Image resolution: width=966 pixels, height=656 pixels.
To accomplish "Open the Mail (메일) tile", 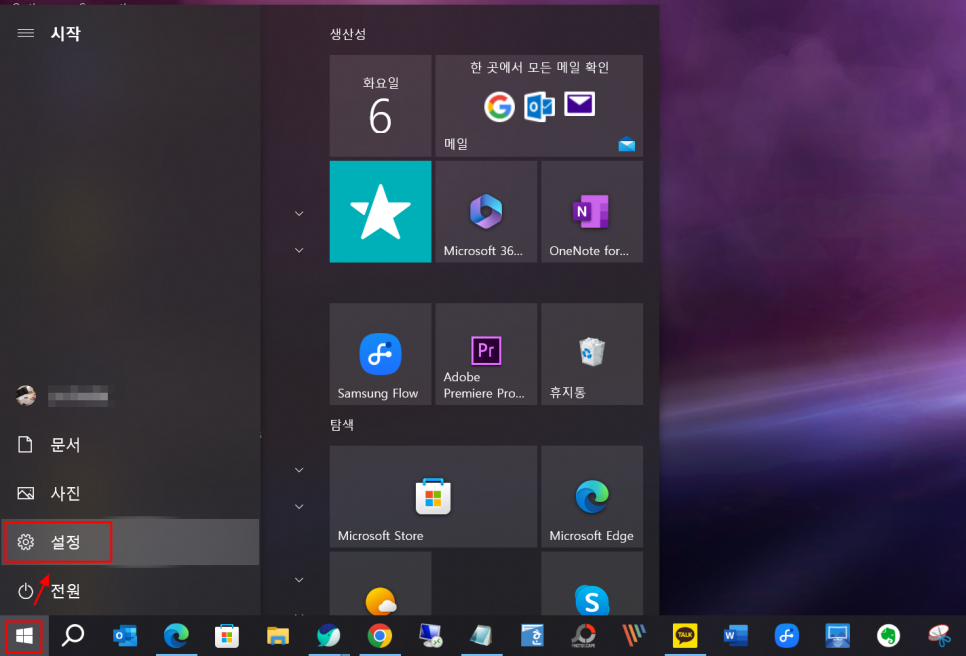I will pos(539,105).
